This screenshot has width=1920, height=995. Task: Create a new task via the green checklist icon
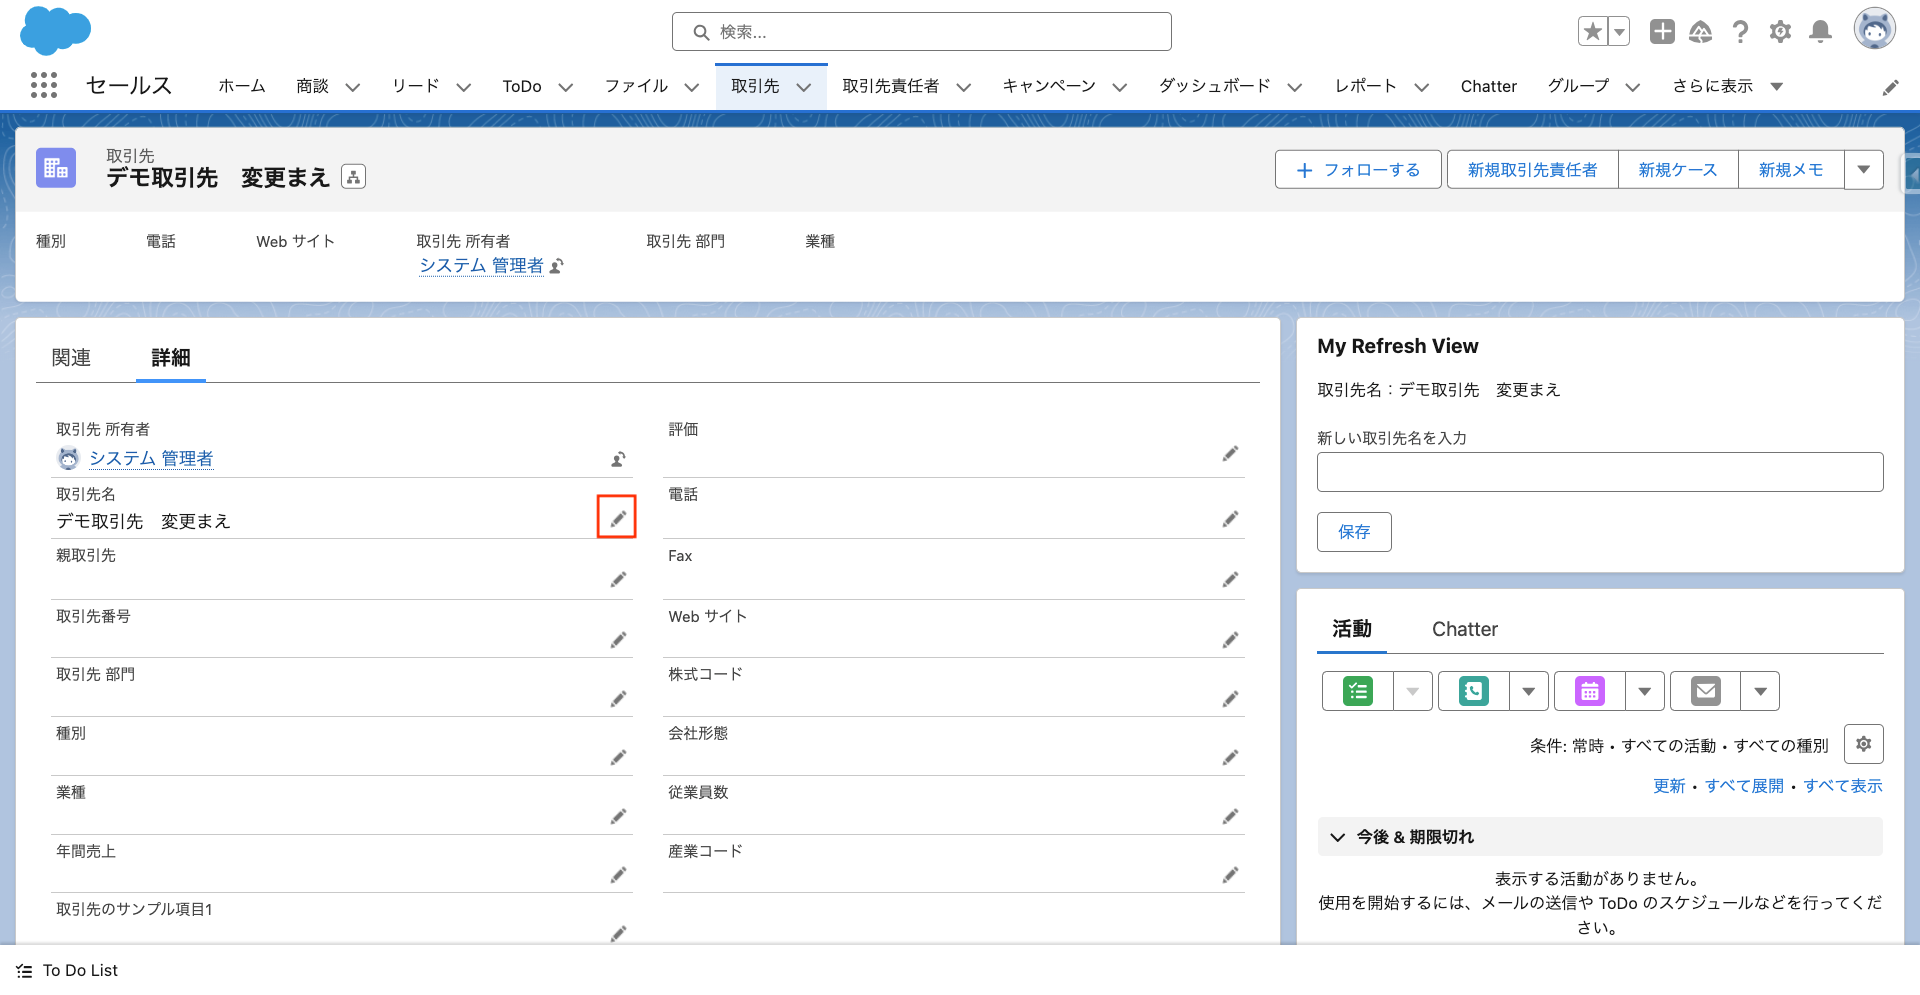point(1356,691)
